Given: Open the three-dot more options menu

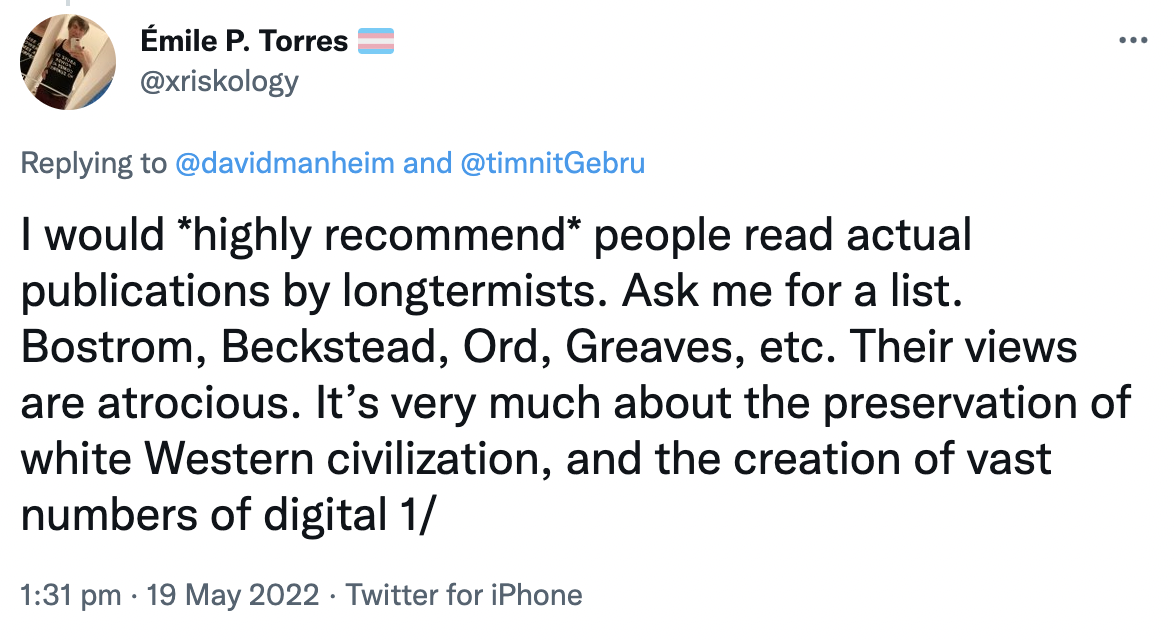Looking at the screenshot, I should [x=1132, y=42].
